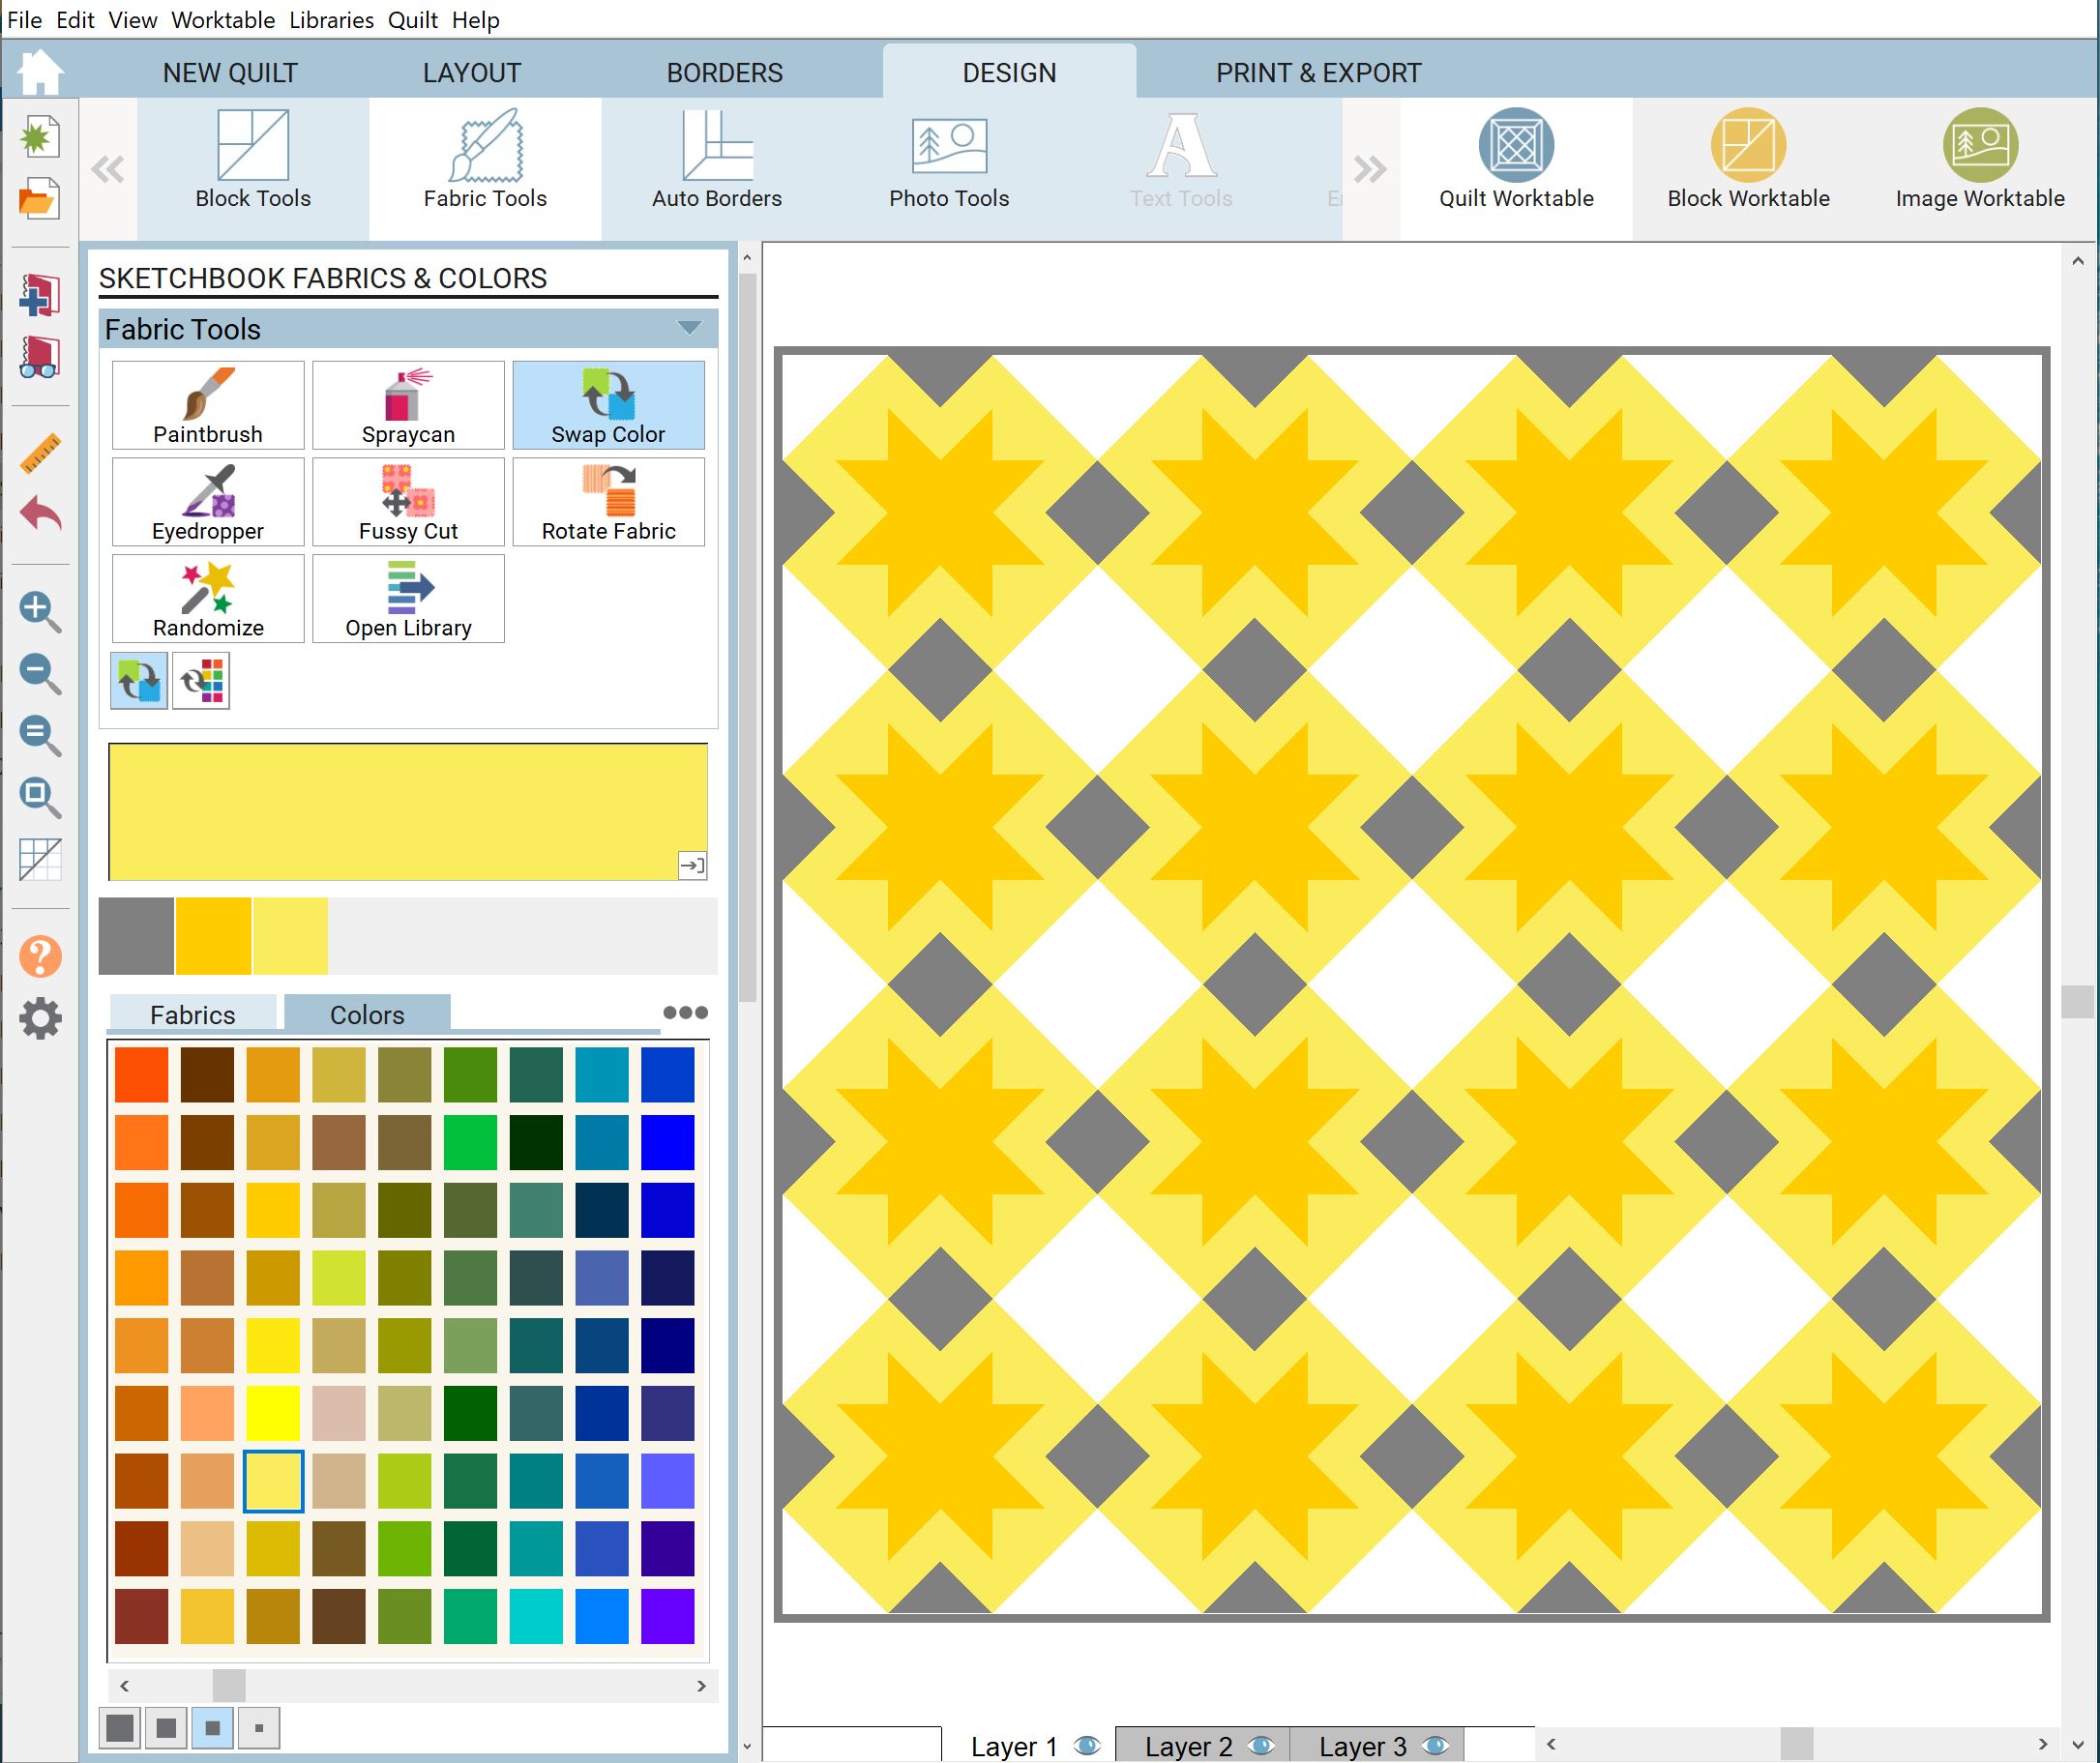Toggle Layer 3 visibility eye
This screenshot has height=1763, width=2100.
pos(1435,1745)
